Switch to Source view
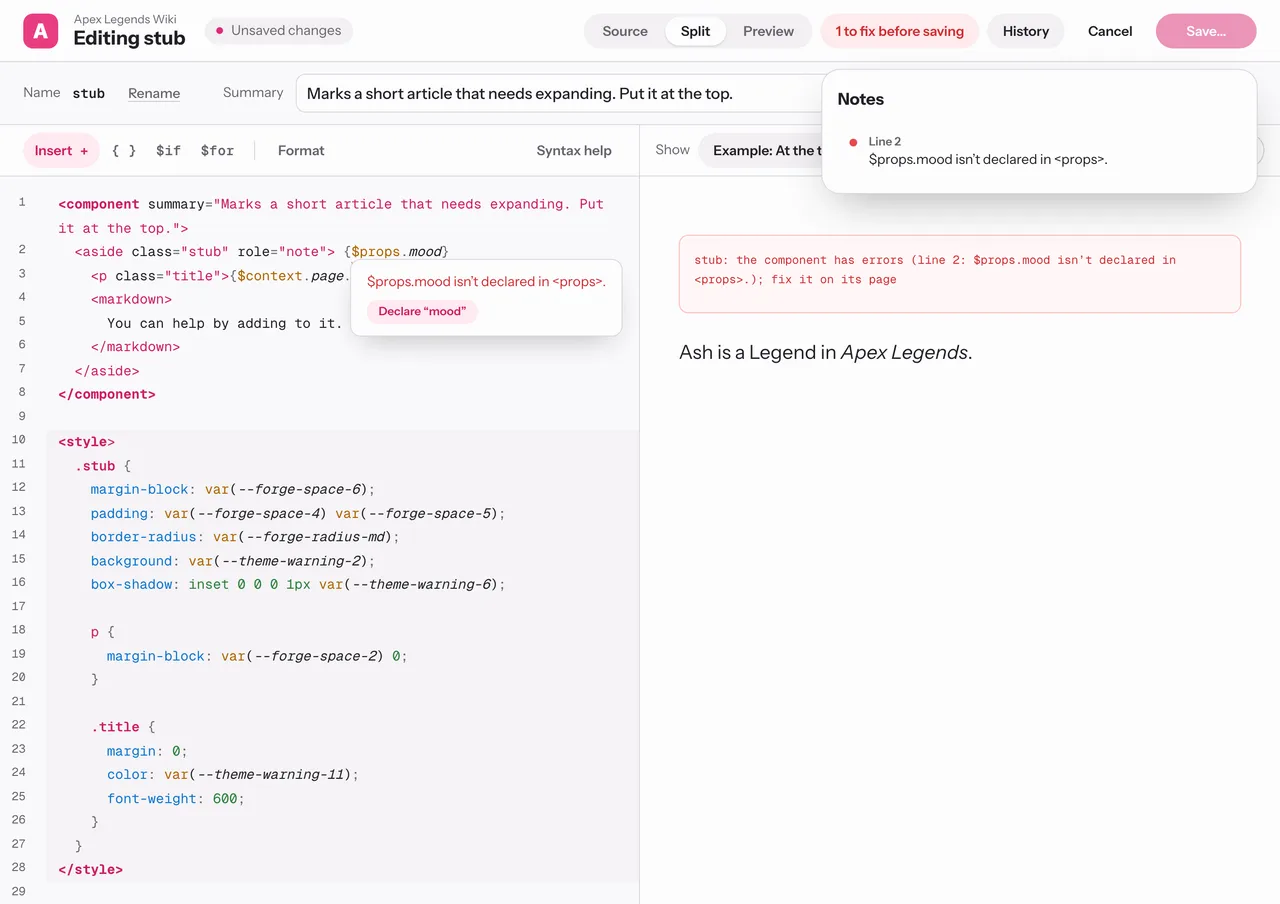Image resolution: width=1280 pixels, height=904 pixels. [625, 31]
